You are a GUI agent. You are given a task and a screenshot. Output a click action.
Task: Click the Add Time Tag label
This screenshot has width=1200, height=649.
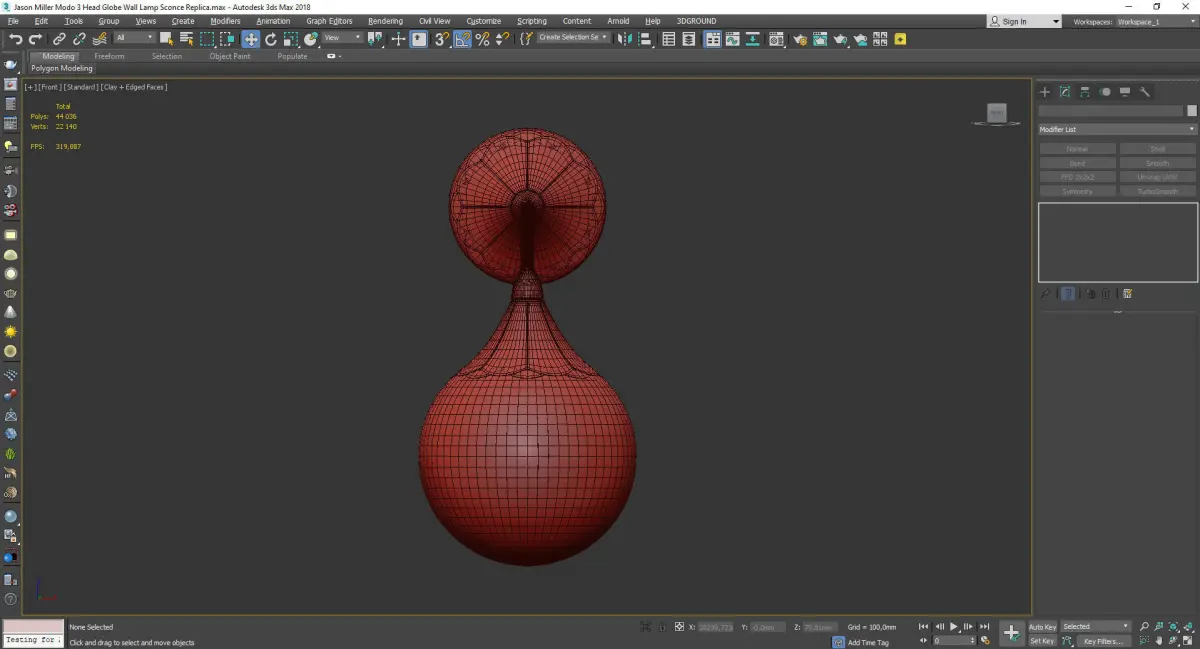(868, 642)
